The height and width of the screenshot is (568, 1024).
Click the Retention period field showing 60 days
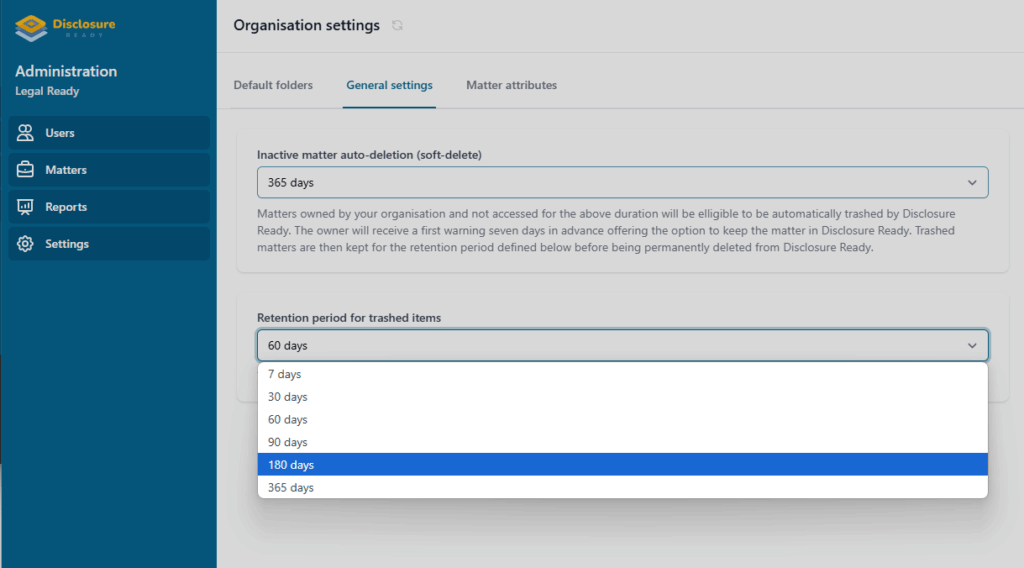tap(600, 345)
